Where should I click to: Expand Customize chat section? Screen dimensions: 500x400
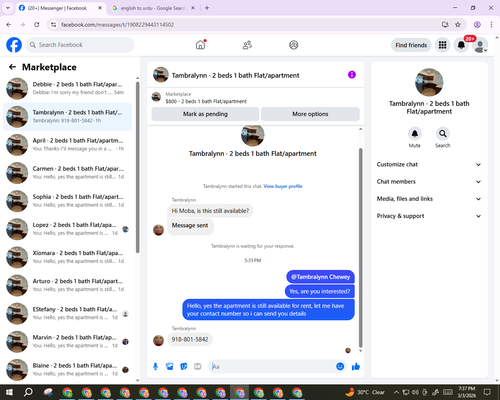(x=429, y=164)
